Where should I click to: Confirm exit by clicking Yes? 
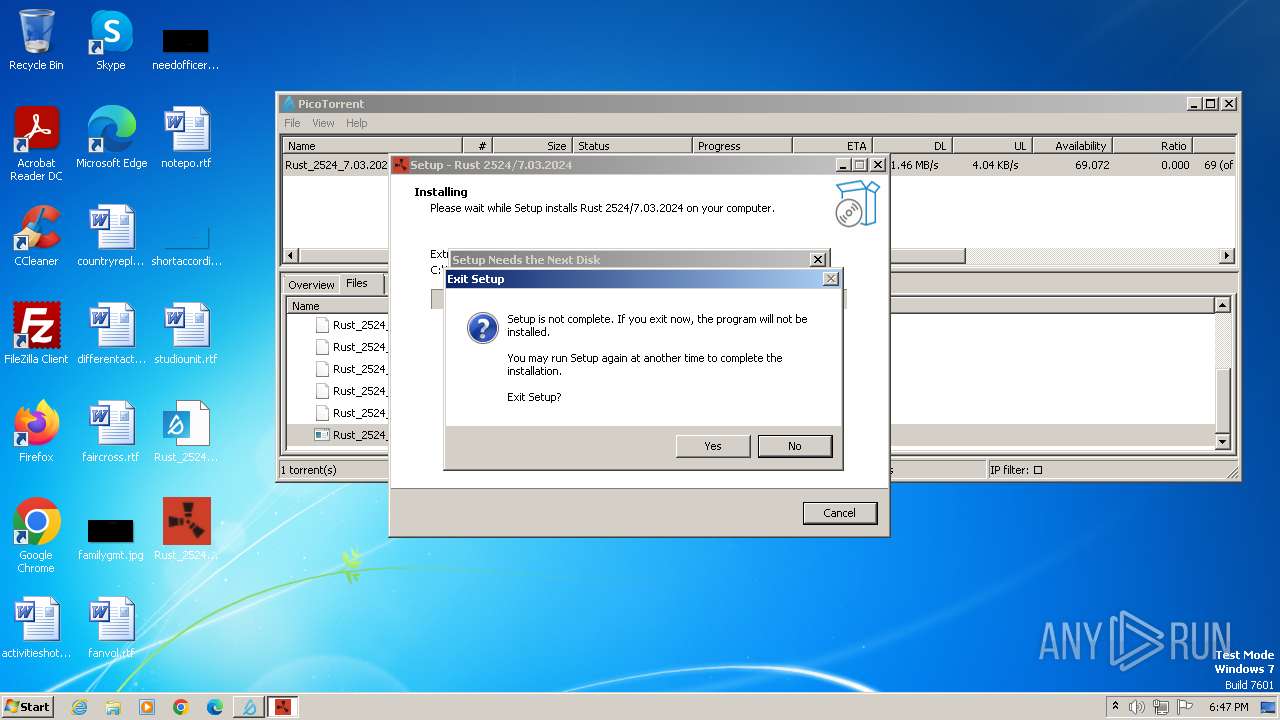pyautogui.click(x=712, y=446)
